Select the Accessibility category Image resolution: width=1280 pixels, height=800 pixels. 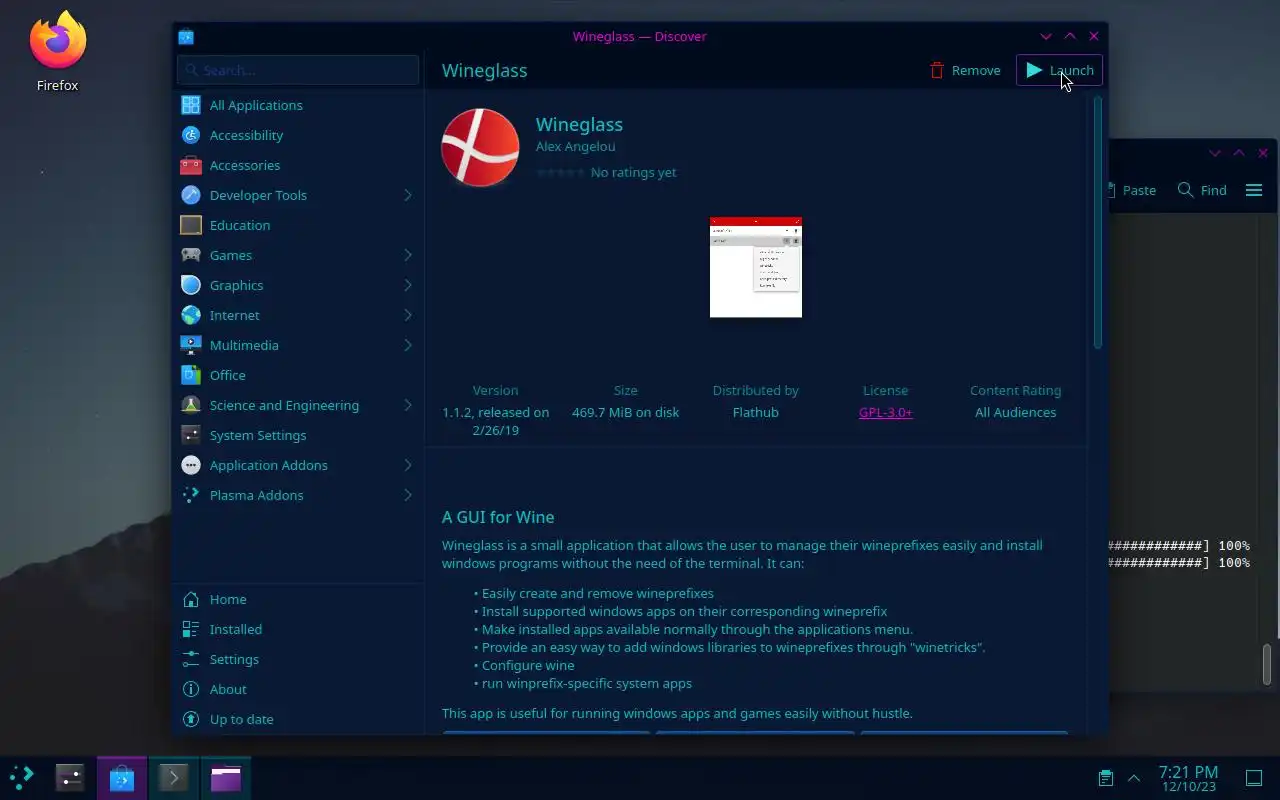[x=298, y=135]
